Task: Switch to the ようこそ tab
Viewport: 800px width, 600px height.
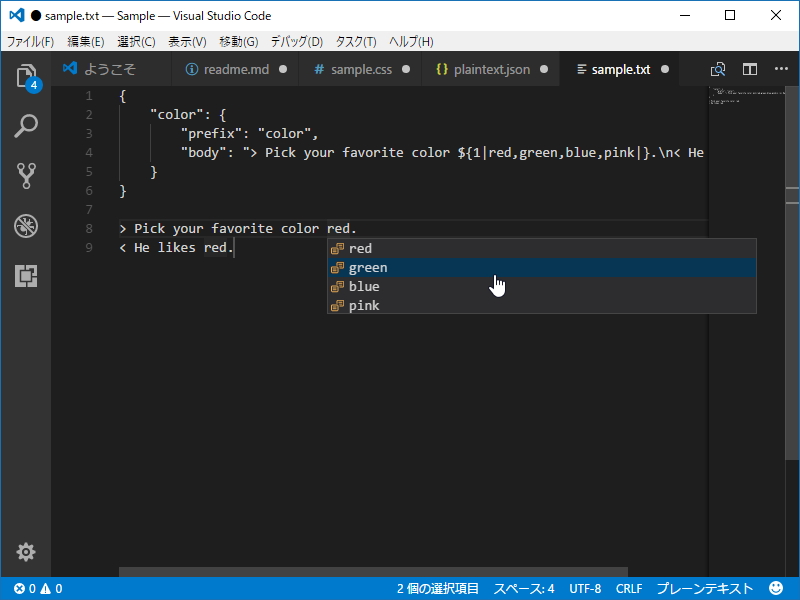Action: pyautogui.click(x=111, y=69)
